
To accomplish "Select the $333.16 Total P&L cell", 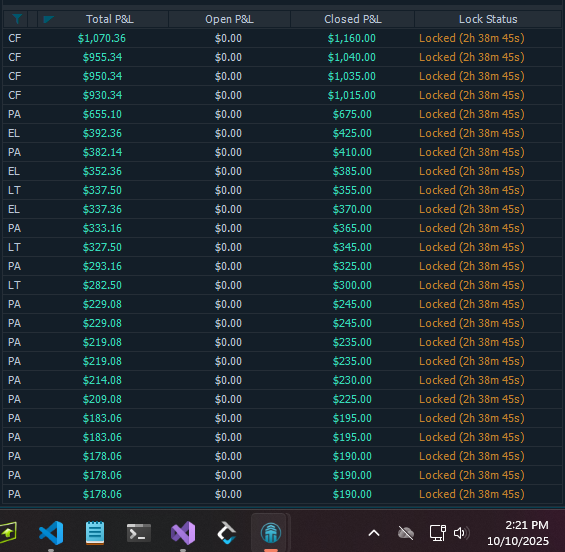I will click(x=102, y=228).
